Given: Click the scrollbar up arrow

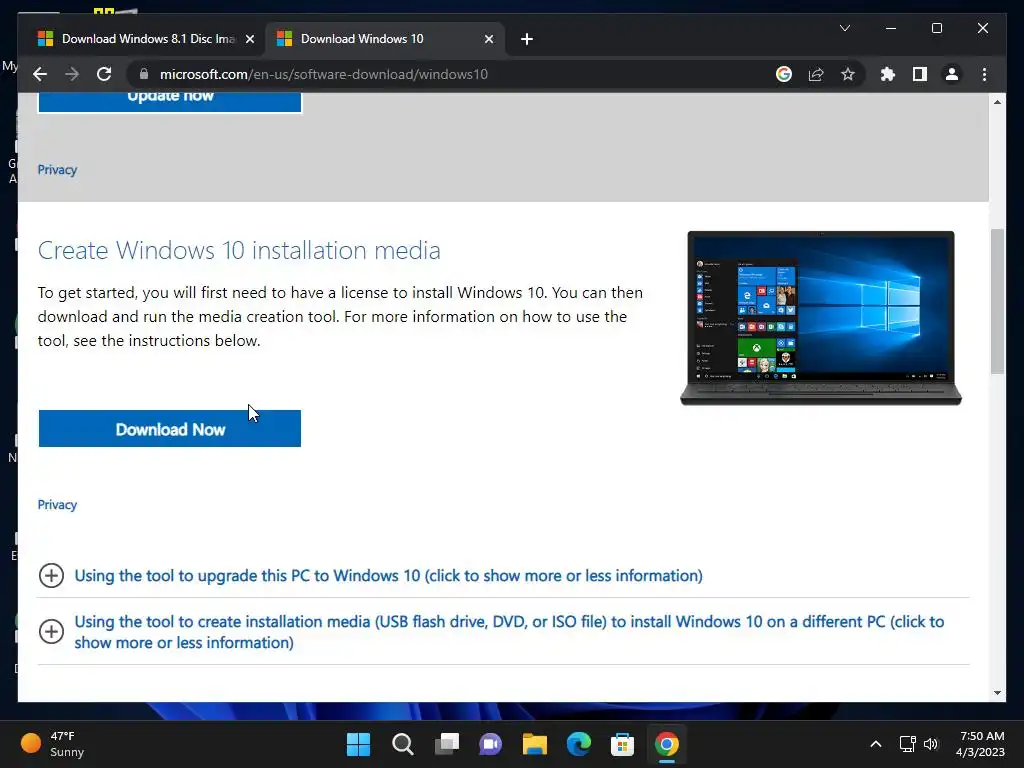Looking at the screenshot, I should coord(997,102).
